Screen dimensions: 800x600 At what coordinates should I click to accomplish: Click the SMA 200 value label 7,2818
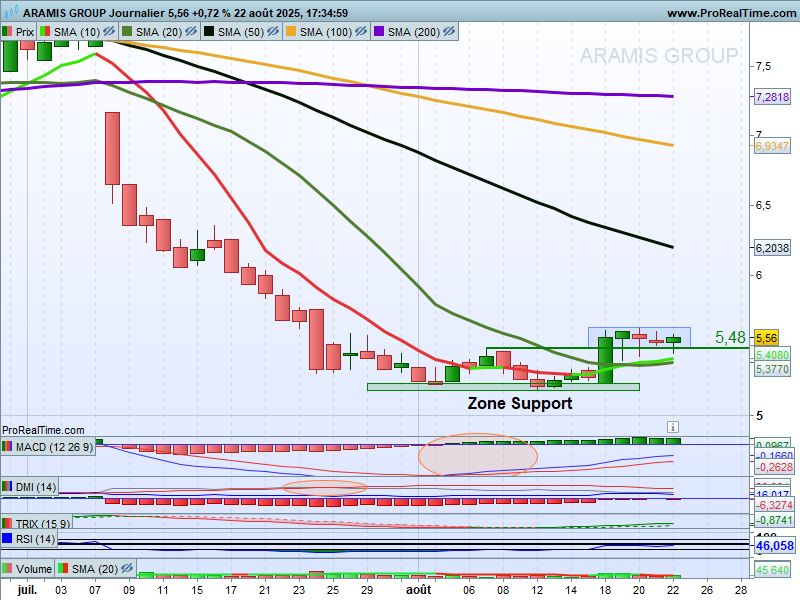click(772, 97)
